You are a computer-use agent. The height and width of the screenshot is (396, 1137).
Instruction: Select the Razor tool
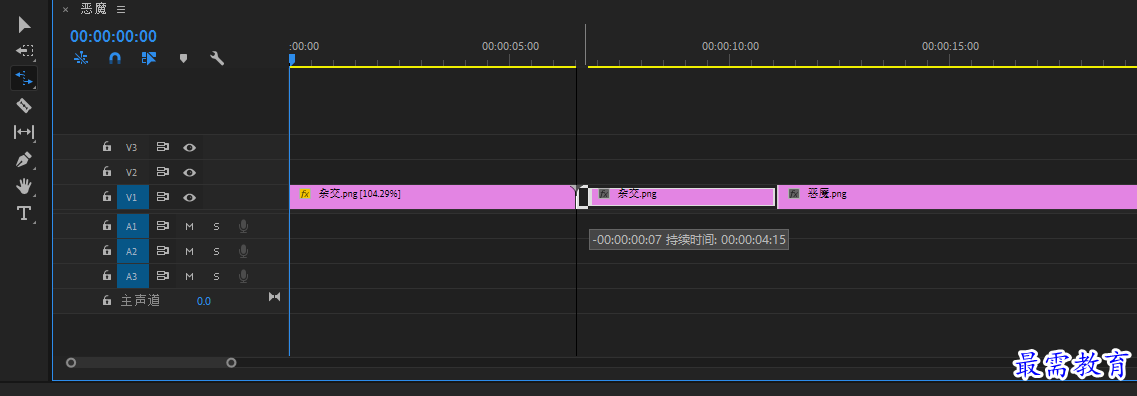24,106
